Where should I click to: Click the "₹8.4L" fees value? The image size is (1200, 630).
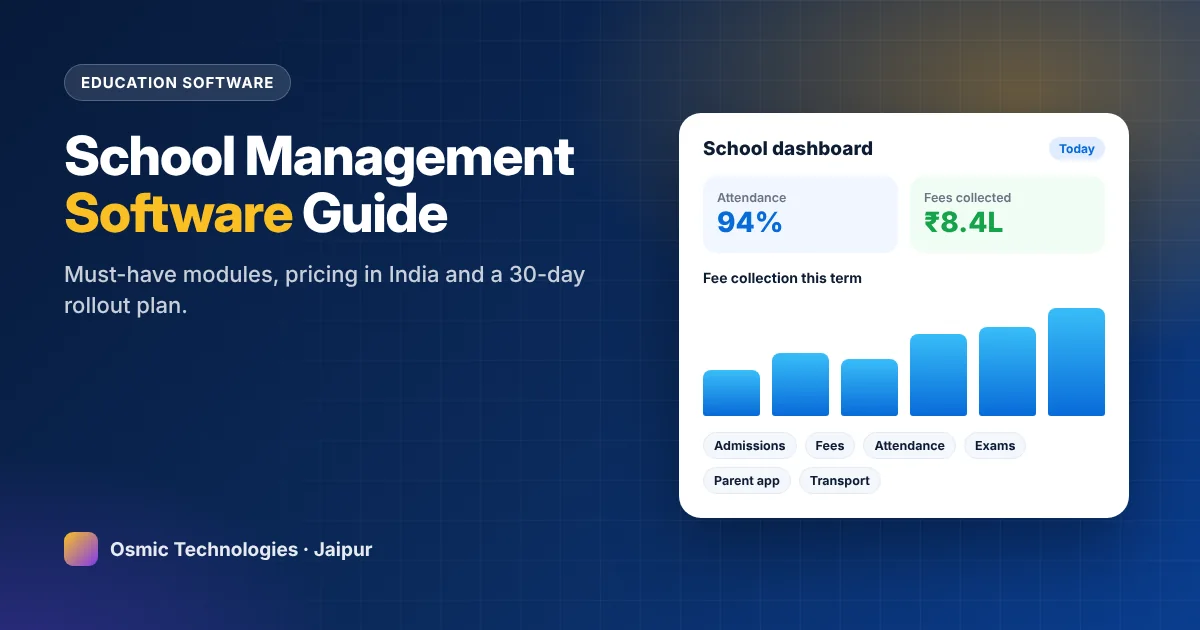[x=963, y=222]
